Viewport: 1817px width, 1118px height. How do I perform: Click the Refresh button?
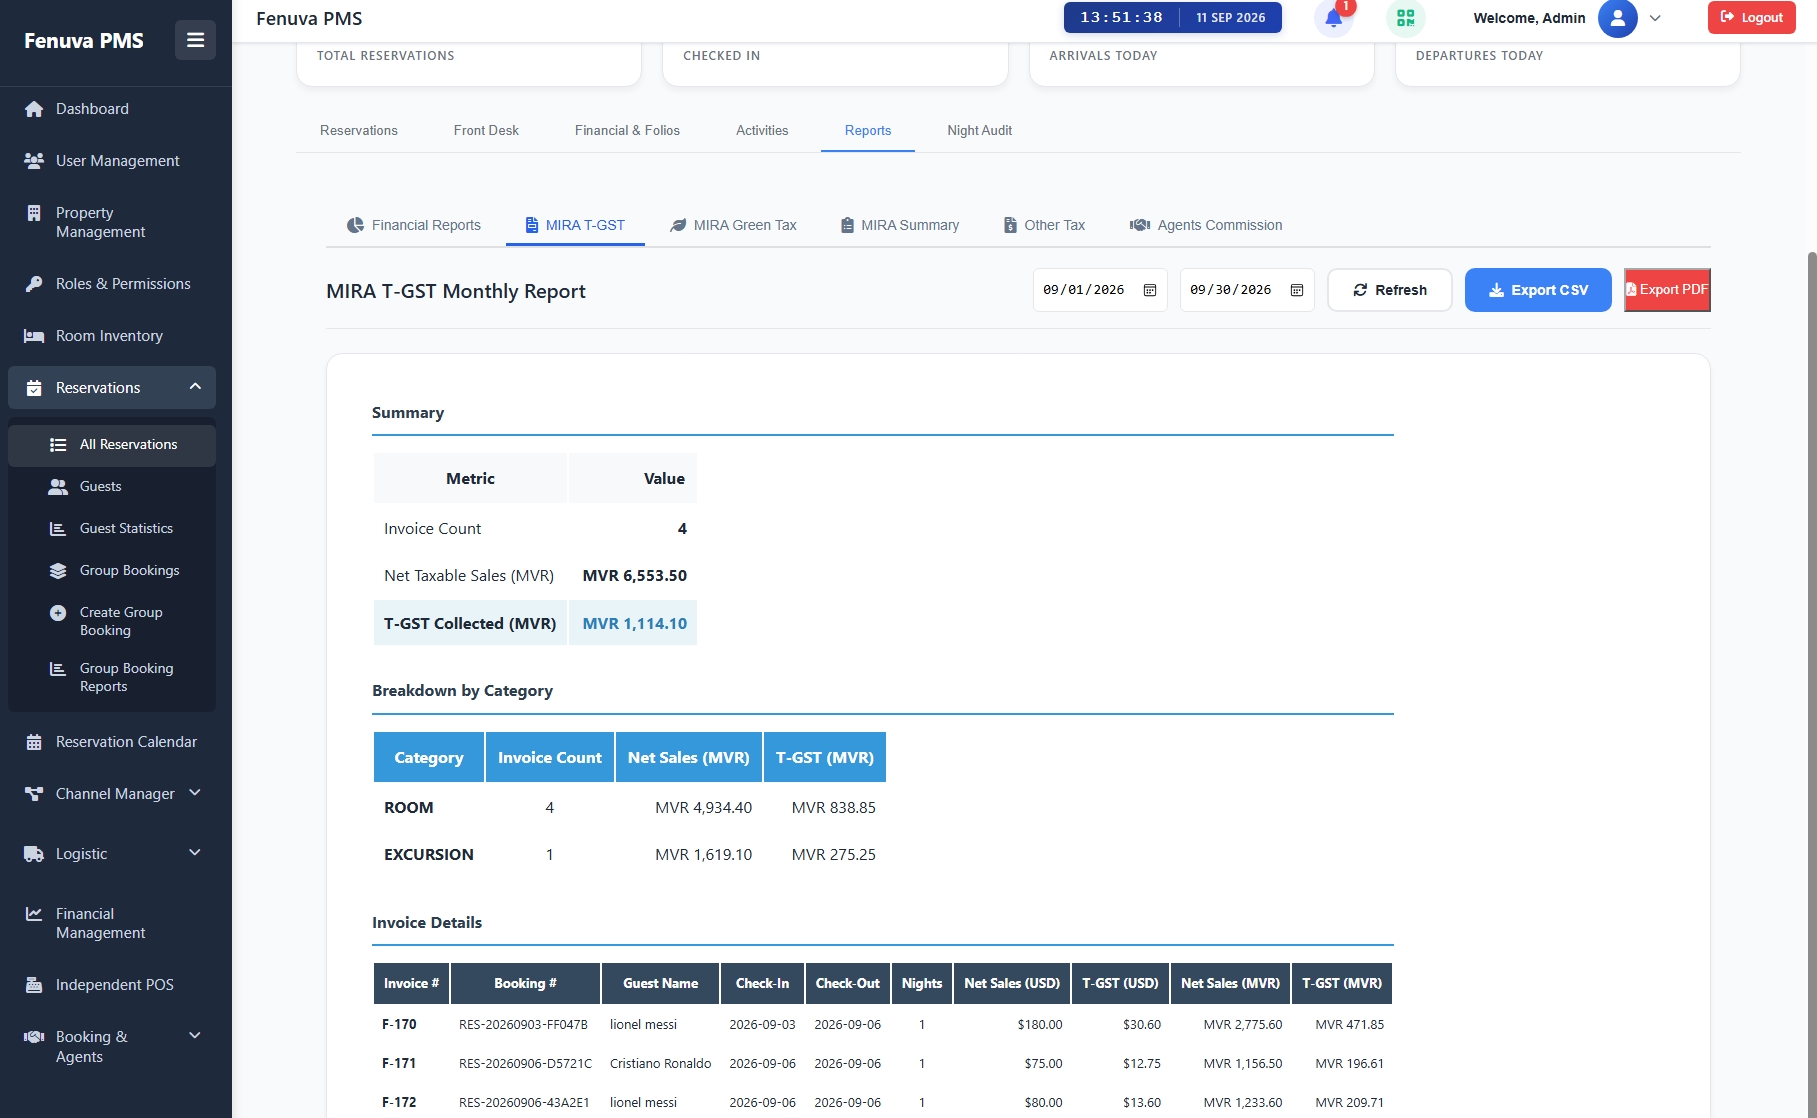point(1390,290)
